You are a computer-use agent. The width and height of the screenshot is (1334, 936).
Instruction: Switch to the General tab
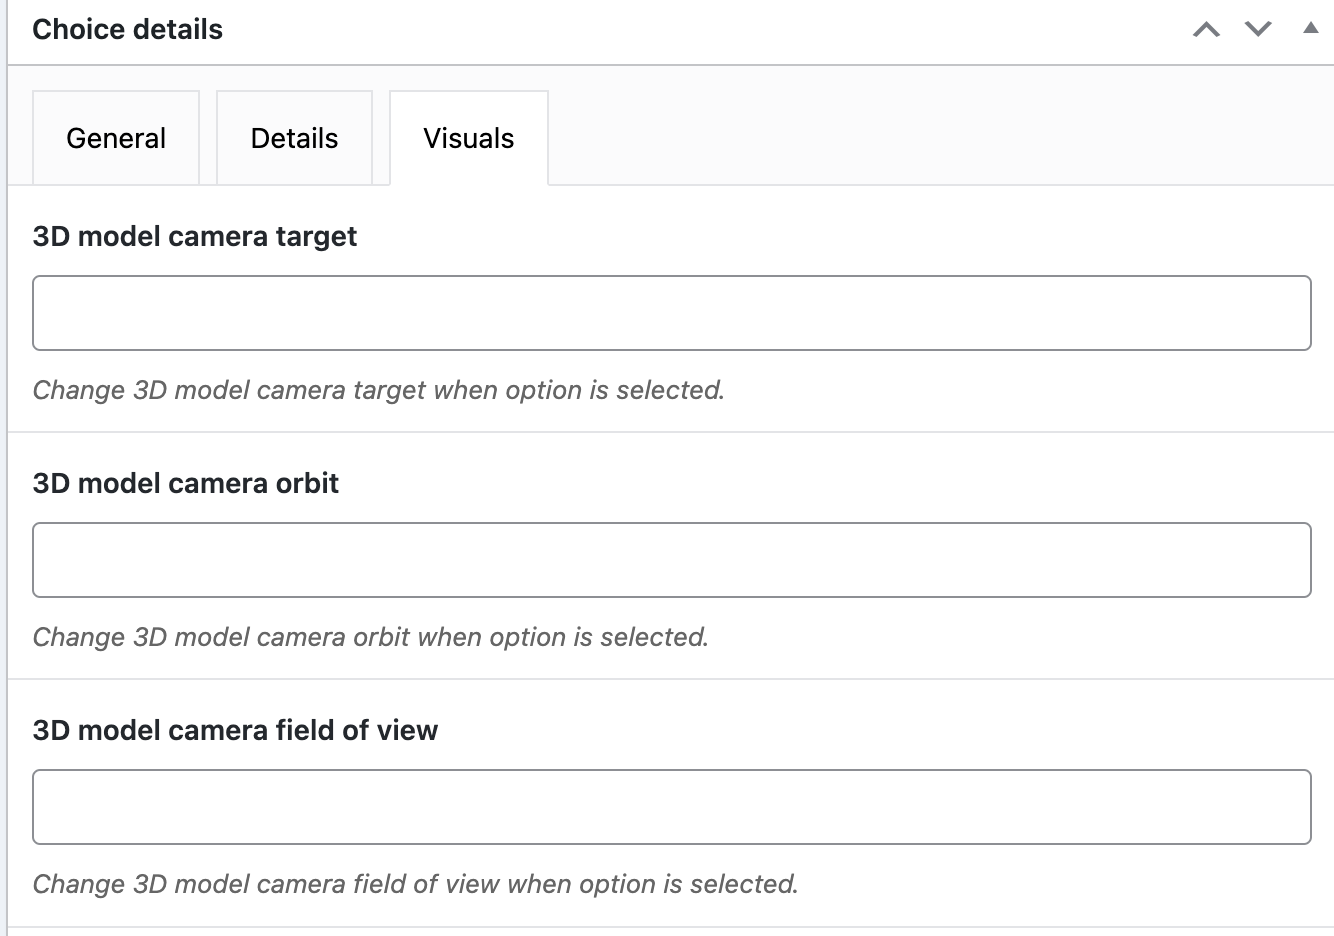pyautogui.click(x=116, y=138)
